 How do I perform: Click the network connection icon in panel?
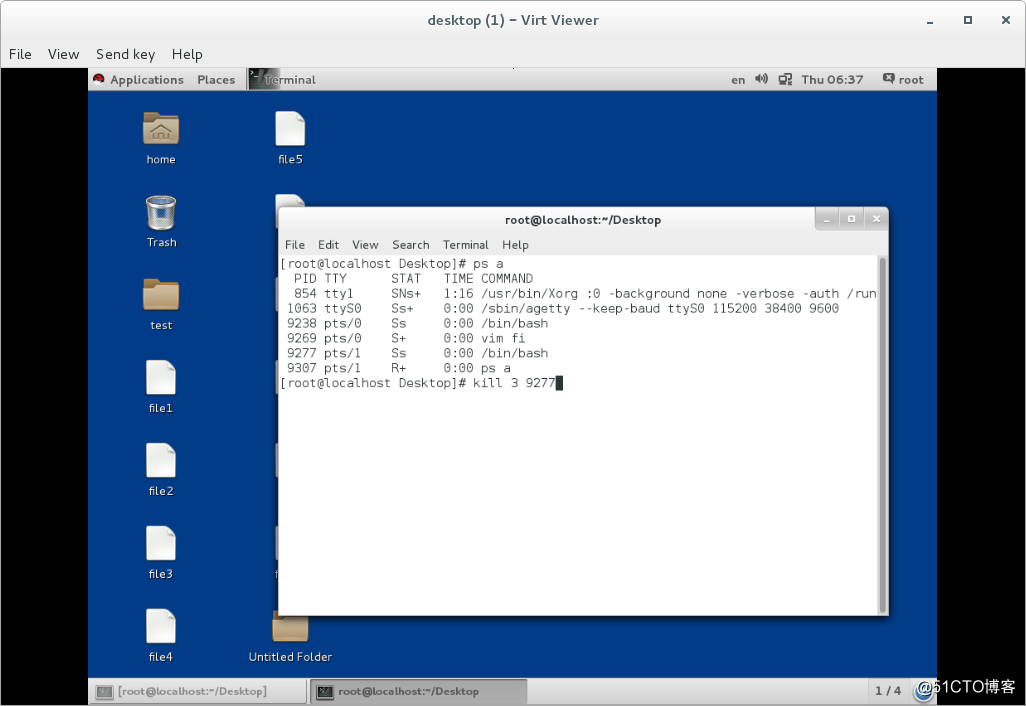(x=785, y=79)
